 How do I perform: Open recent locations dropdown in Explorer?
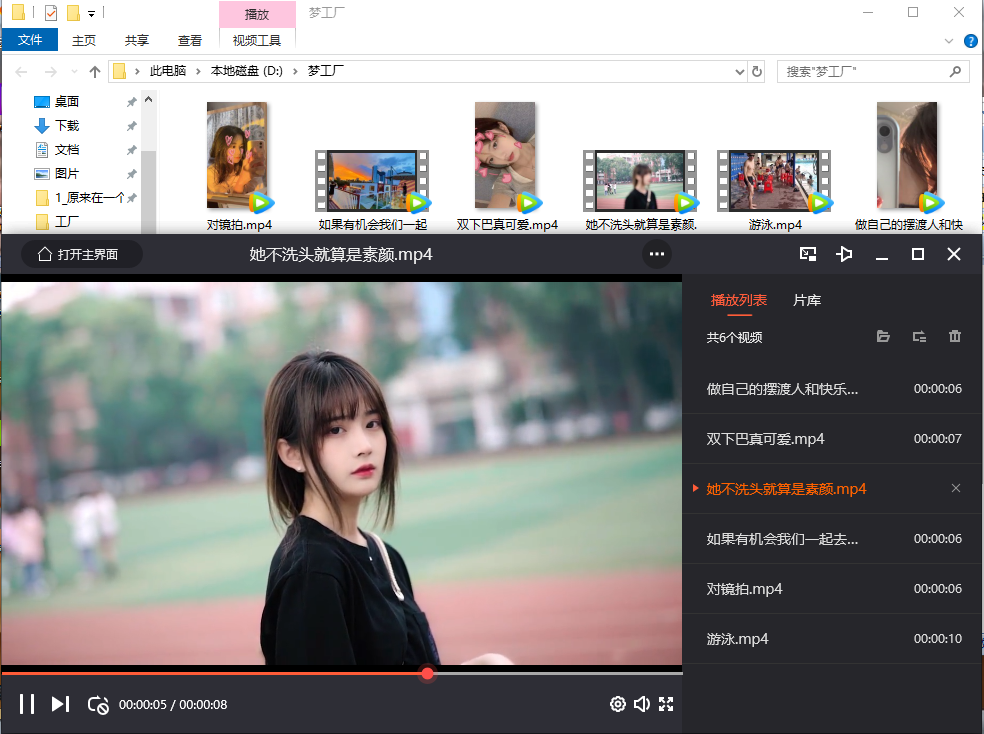point(75,72)
